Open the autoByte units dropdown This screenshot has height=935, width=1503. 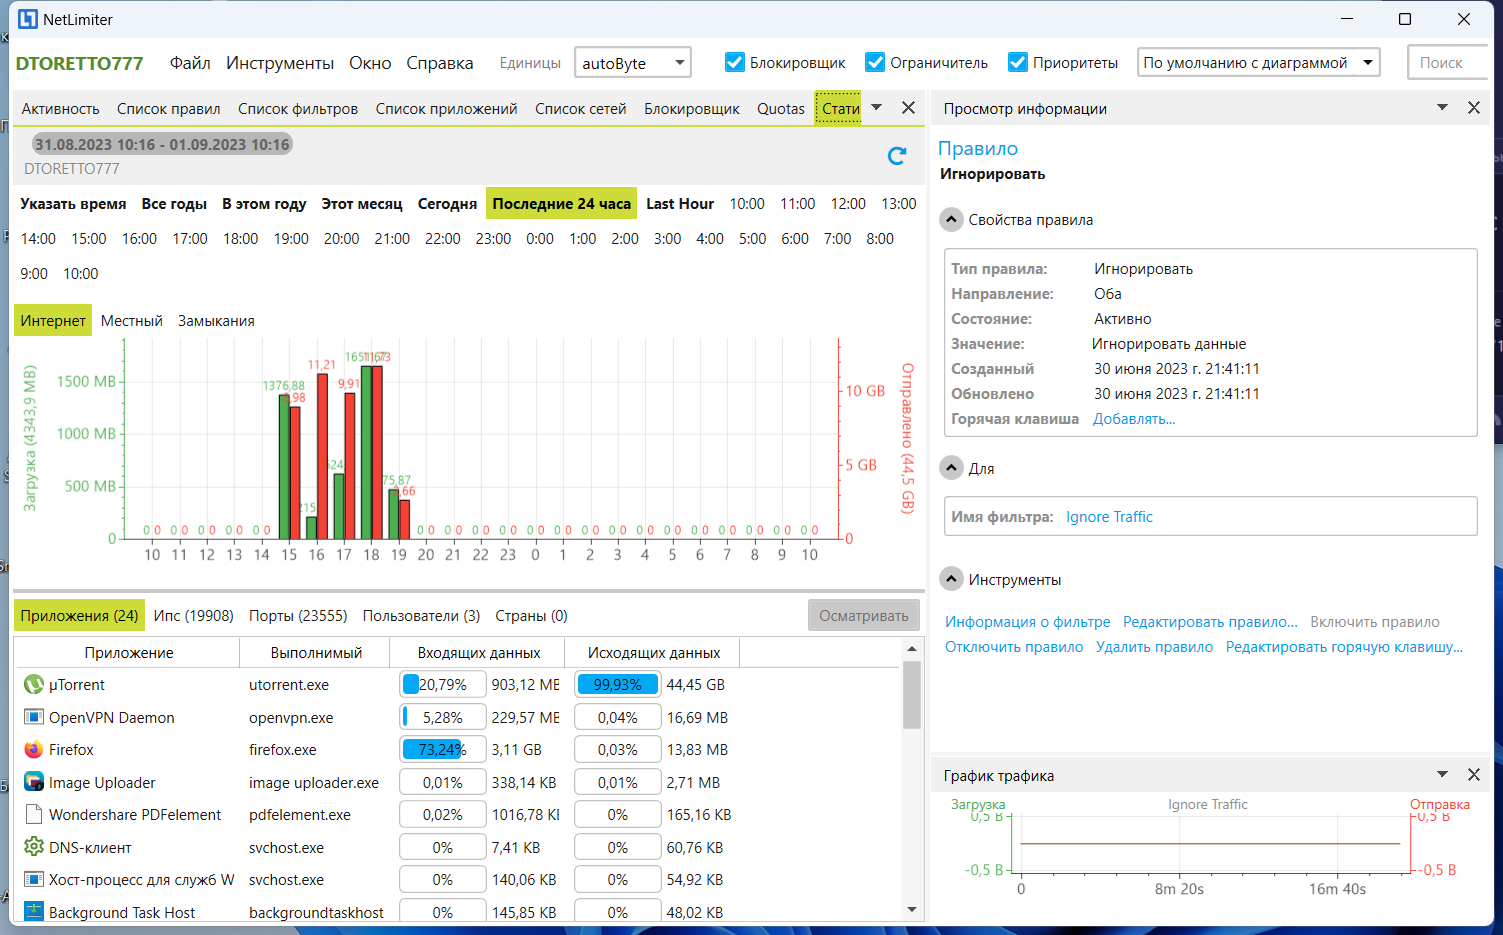click(633, 62)
